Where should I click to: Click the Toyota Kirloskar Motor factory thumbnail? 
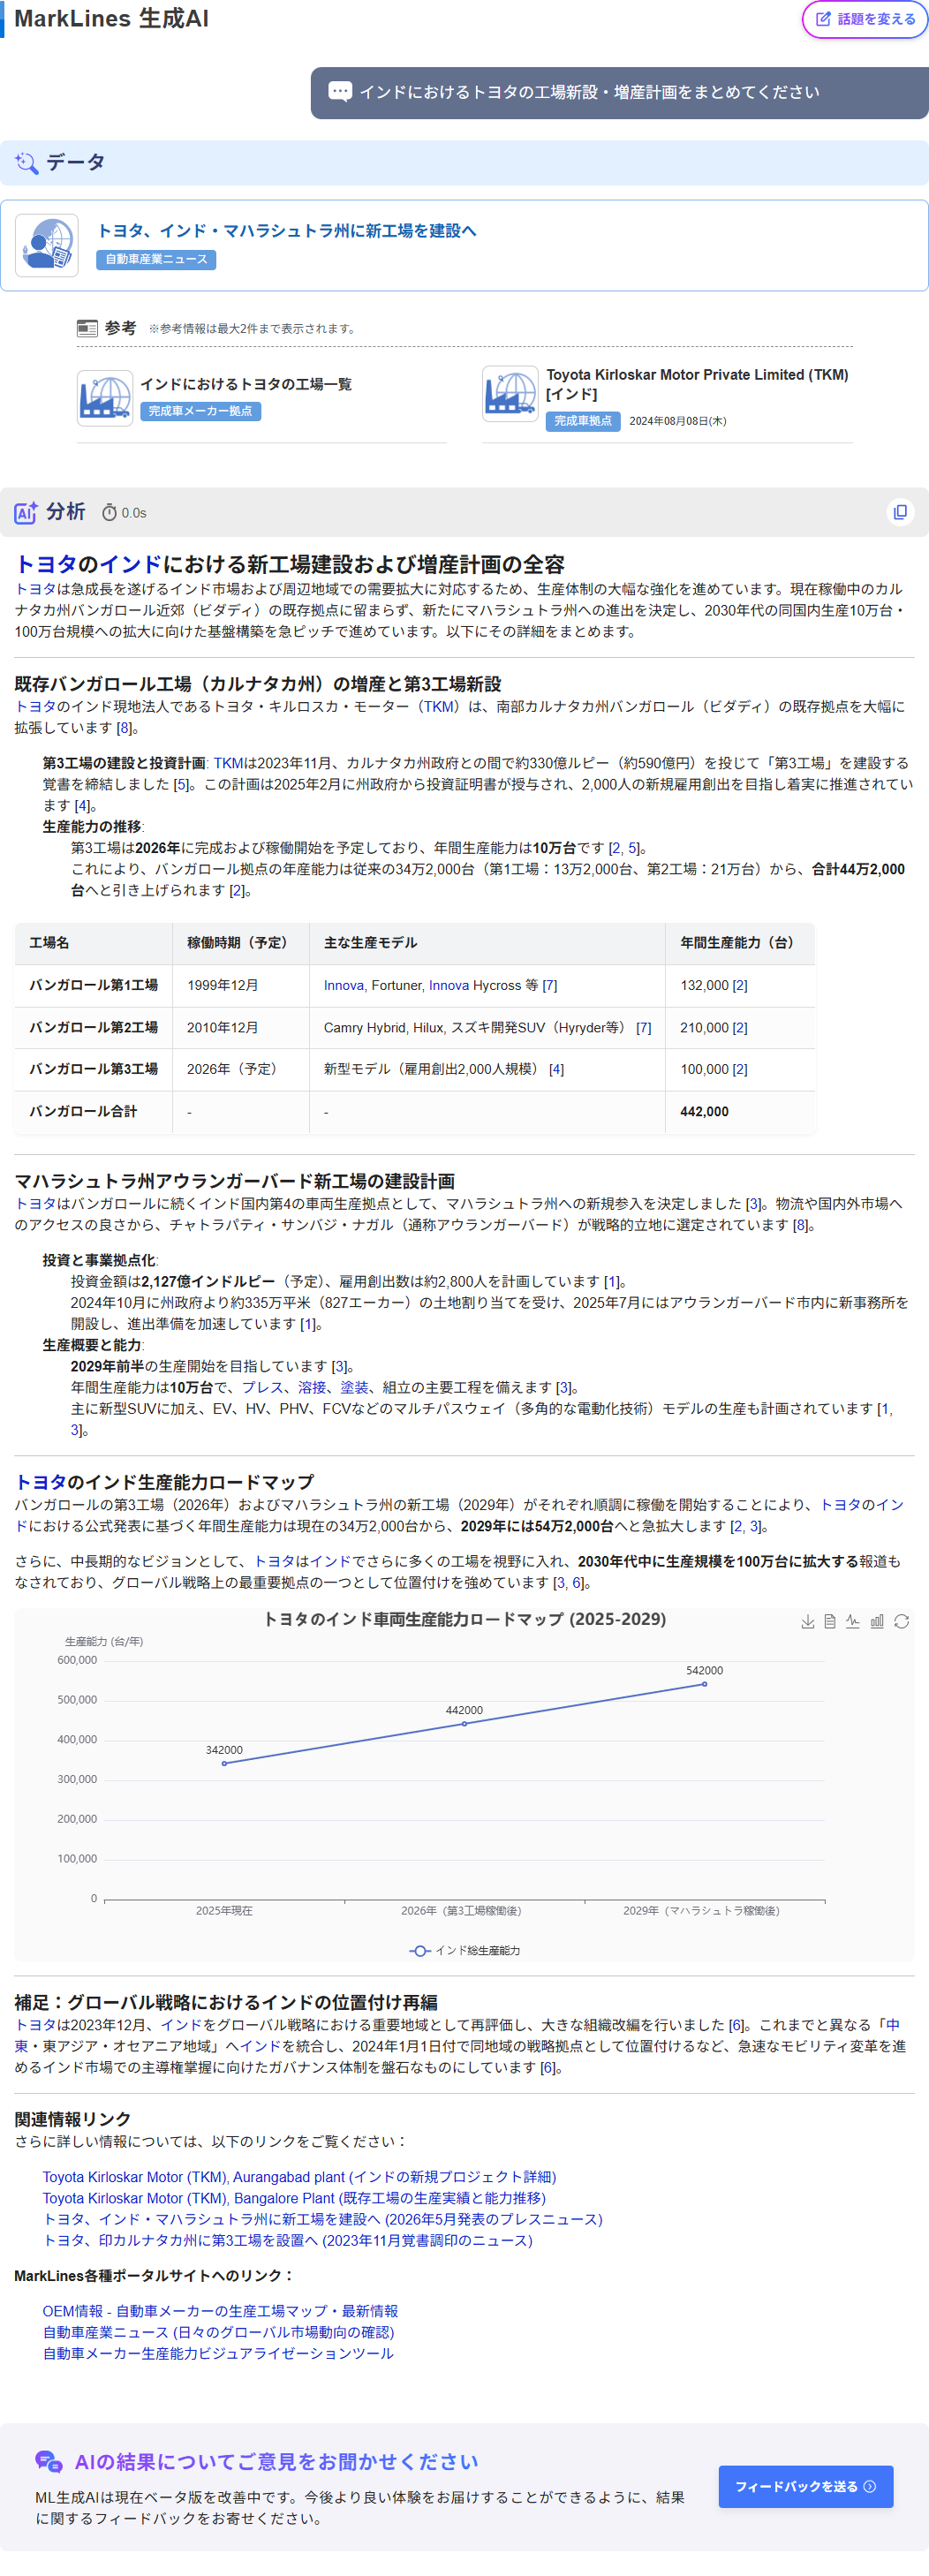[510, 393]
